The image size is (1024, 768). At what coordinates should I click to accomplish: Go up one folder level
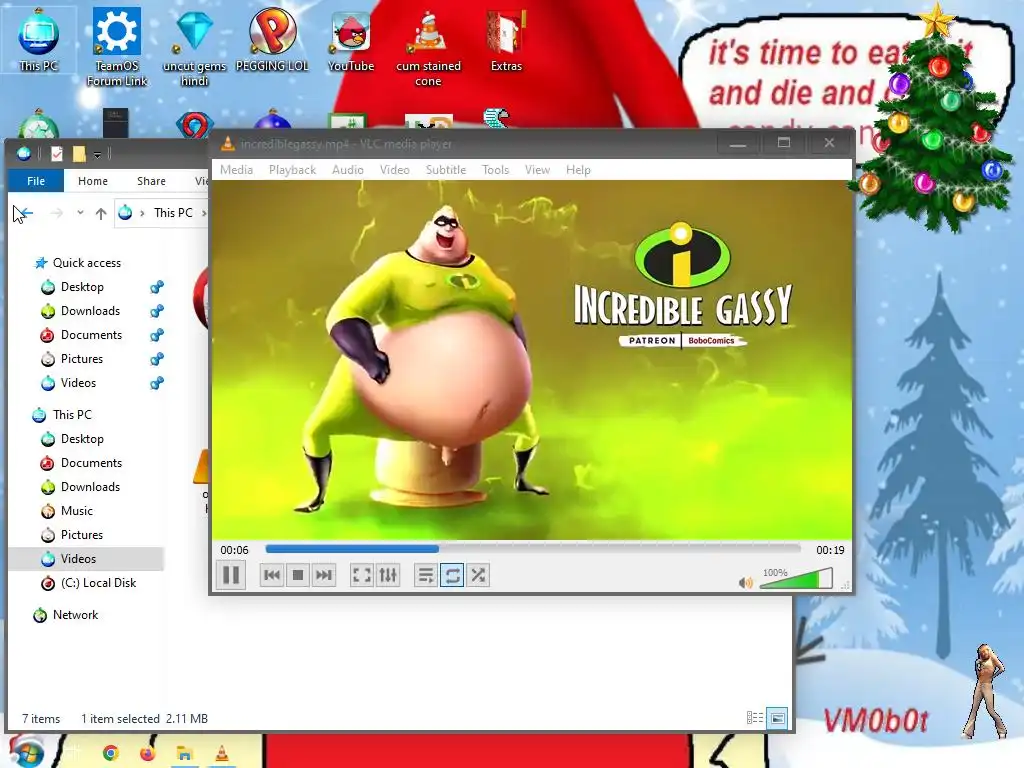(101, 213)
